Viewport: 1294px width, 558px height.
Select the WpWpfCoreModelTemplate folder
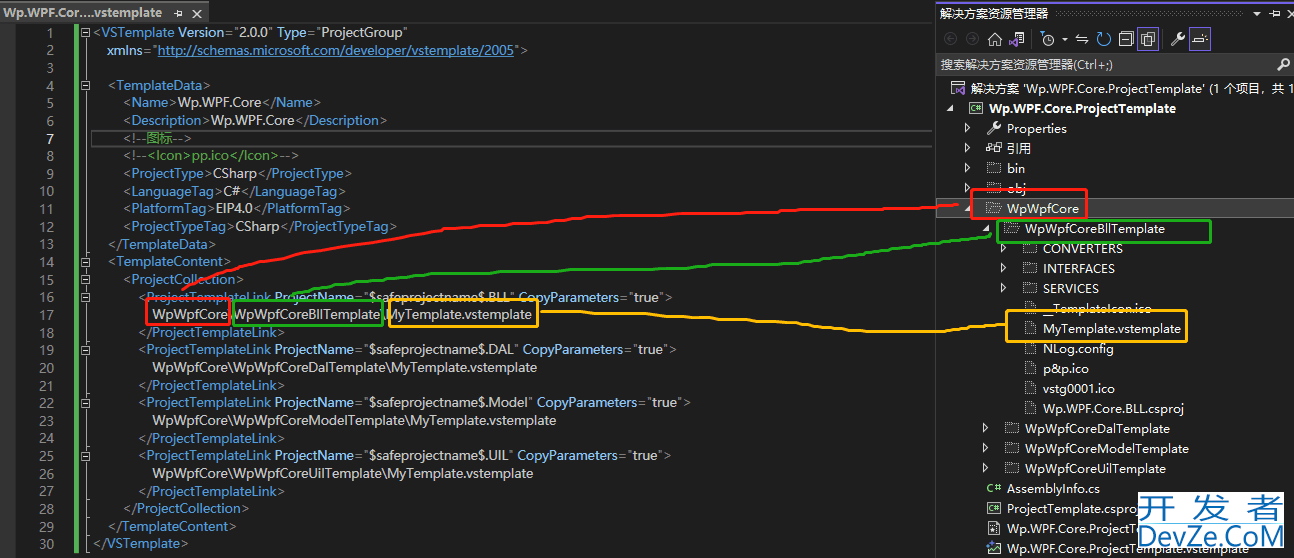point(1096,448)
